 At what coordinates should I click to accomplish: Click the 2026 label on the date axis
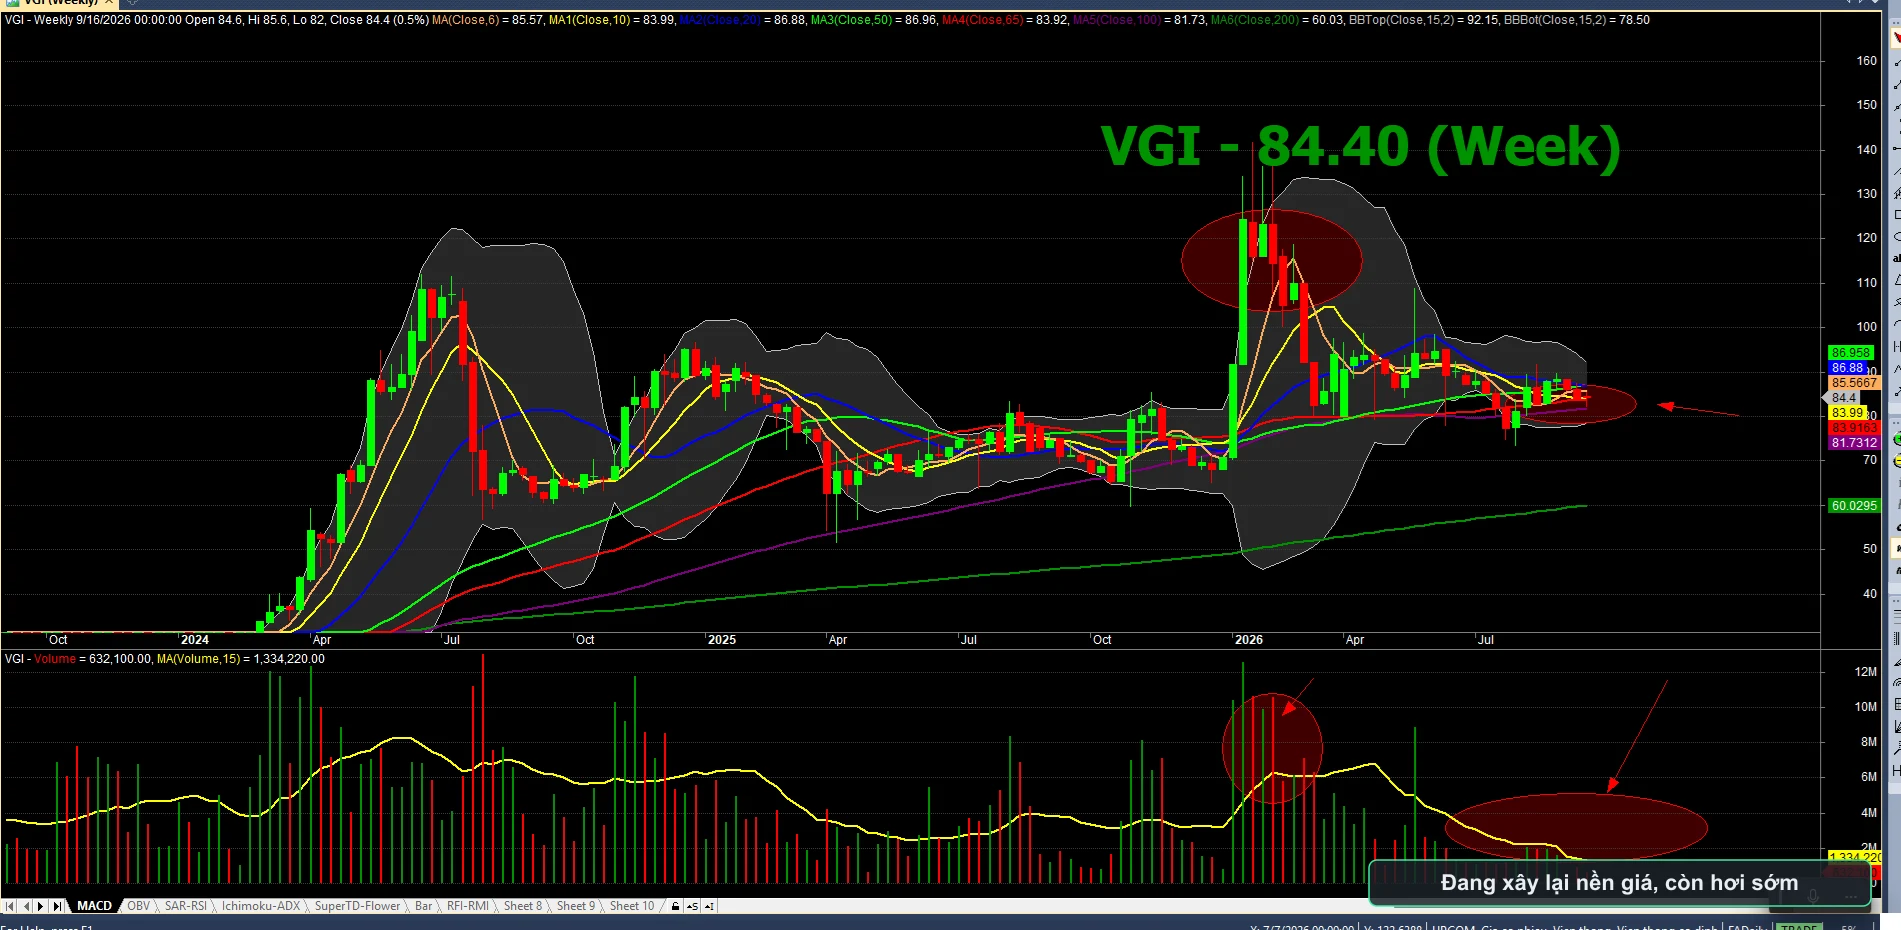[1249, 640]
